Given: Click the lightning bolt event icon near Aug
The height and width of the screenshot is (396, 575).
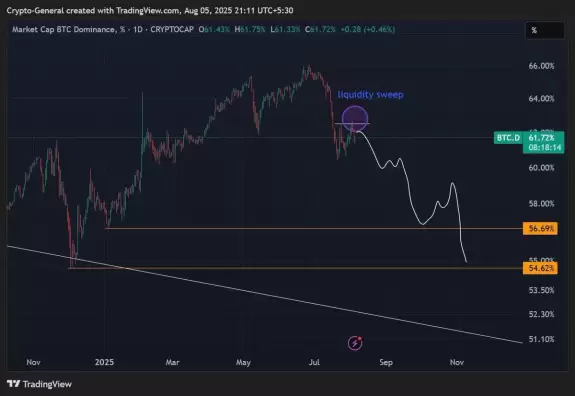Looking at the screenshot, I should click(355, 343).
